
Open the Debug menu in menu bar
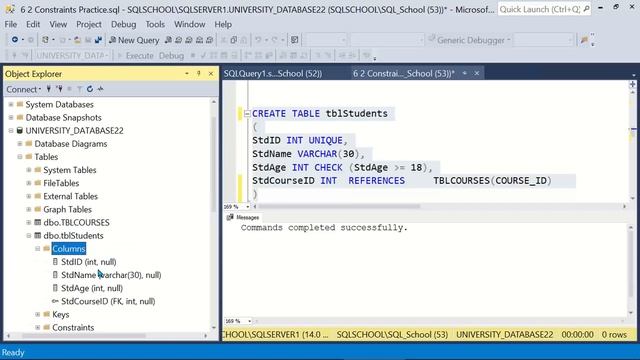(124, 24)
